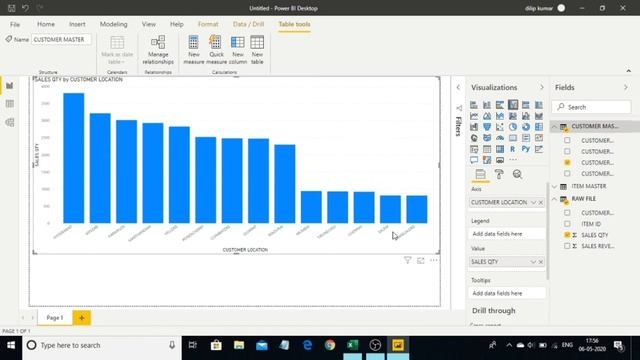Click the table Name input field
This screenshot has width=640, height=360.
coord(61,40)
